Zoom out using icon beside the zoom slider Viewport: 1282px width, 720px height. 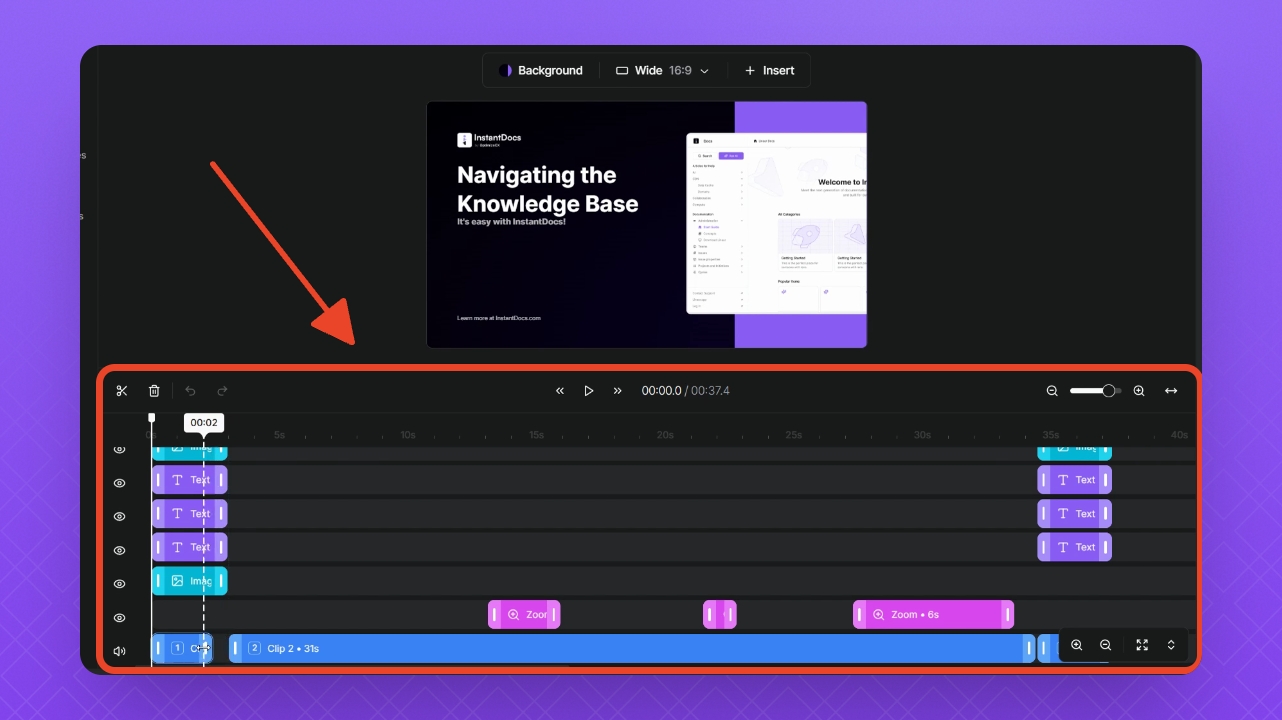pos(1052,391)
